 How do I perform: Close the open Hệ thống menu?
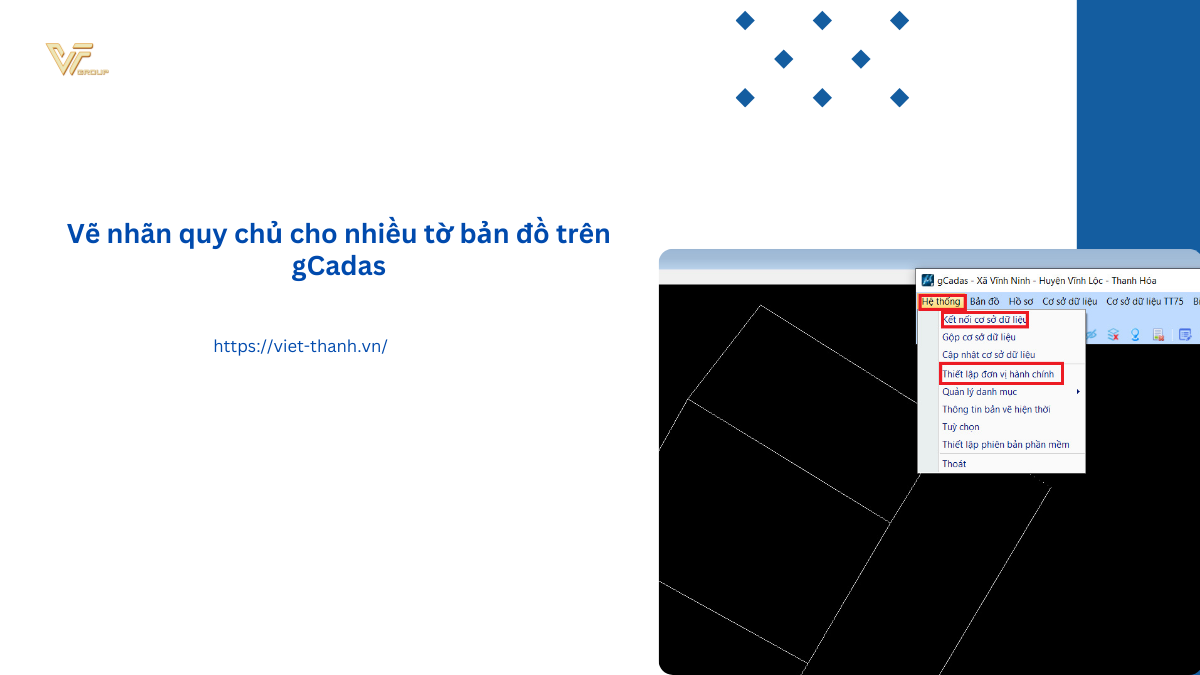tap(941, 301)
